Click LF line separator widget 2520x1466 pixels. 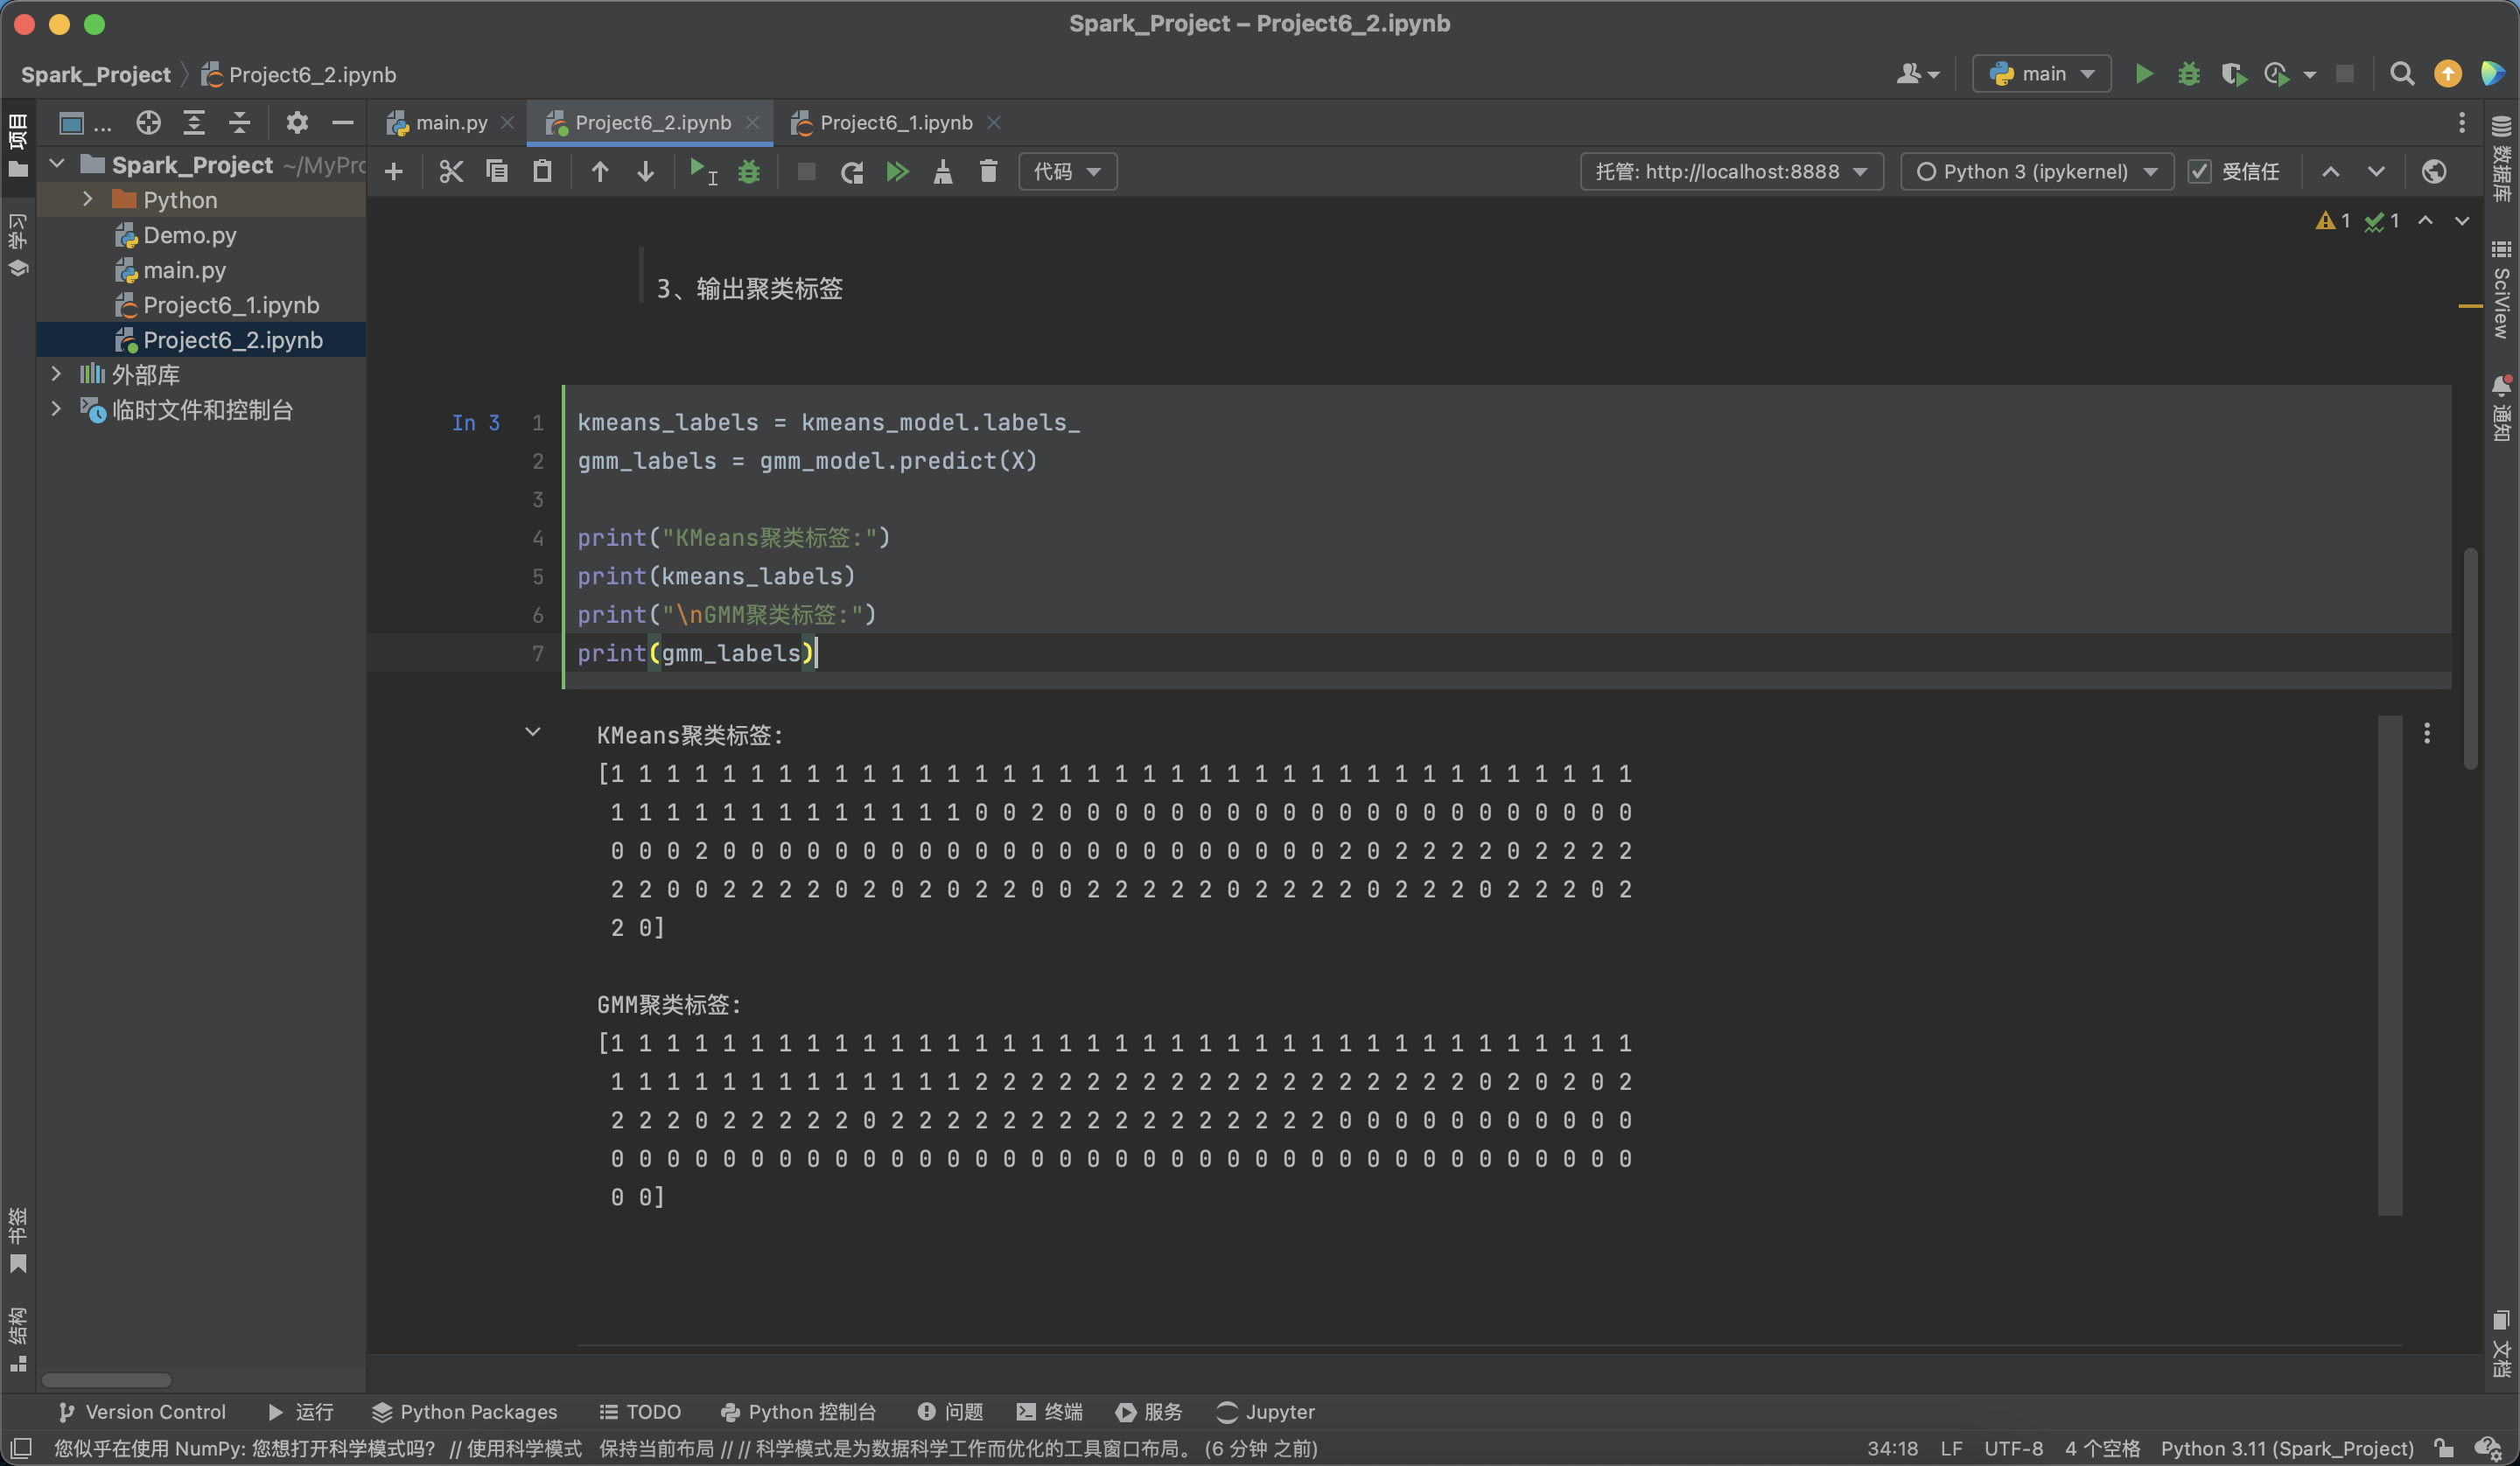click(x=1951, y=1448)
